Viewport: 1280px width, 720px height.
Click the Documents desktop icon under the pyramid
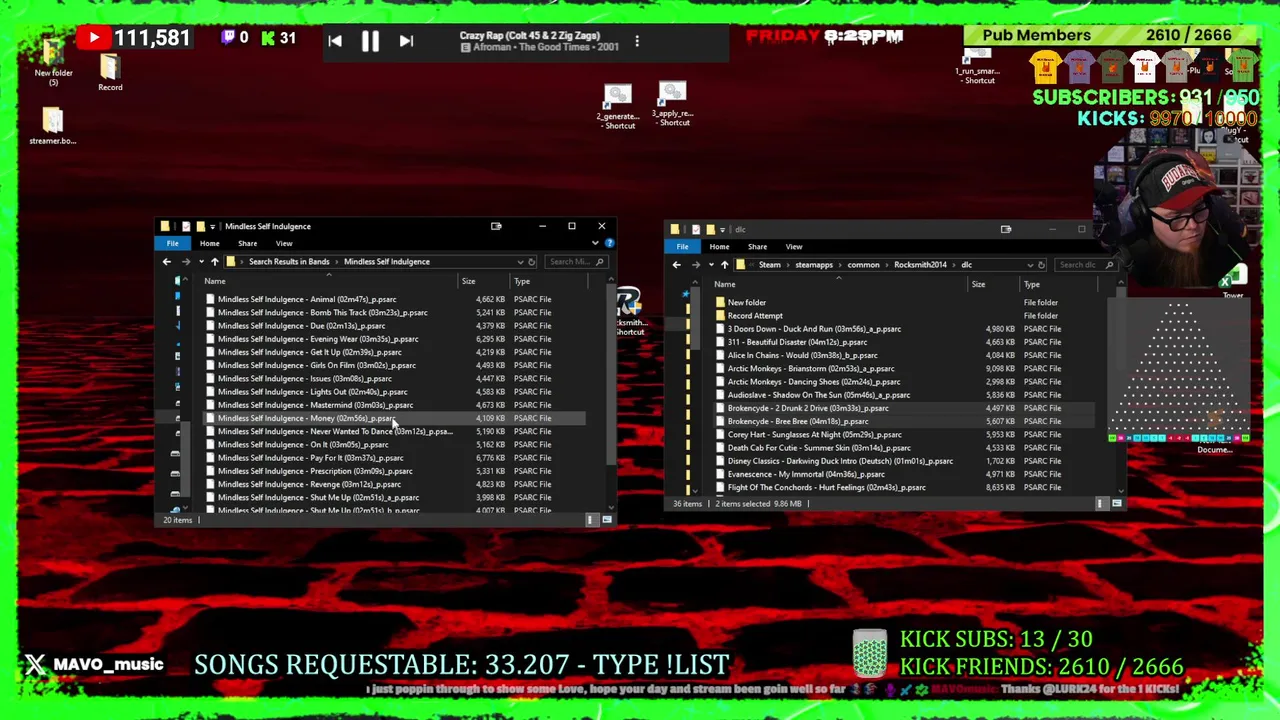click(x=1215, y=443)
